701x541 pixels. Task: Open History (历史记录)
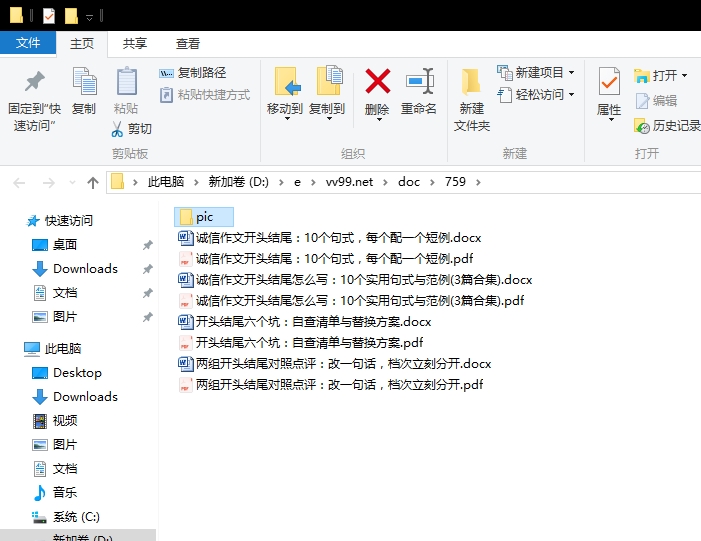667,126
